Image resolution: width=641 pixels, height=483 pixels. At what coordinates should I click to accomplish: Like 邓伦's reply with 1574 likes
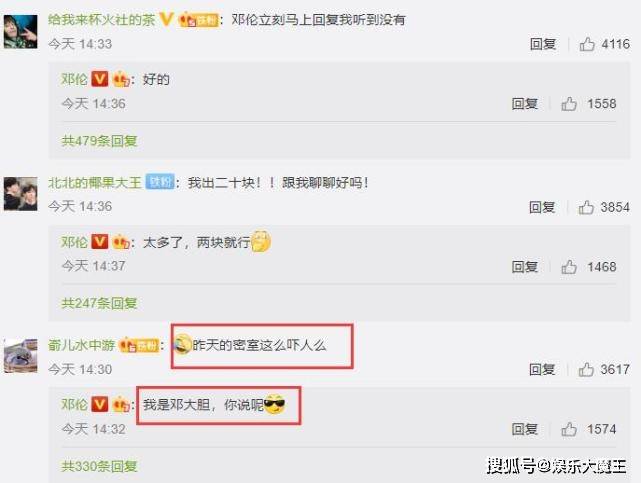(569, 429)
